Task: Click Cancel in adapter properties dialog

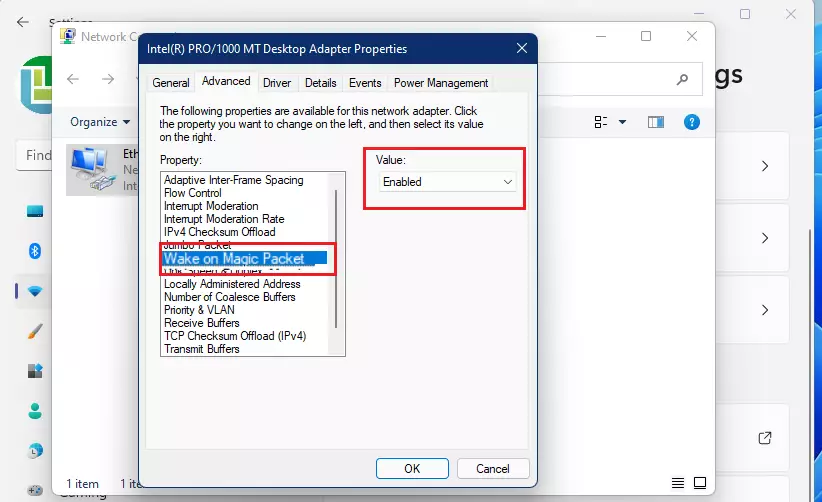Action: click(x=493, y=468)
